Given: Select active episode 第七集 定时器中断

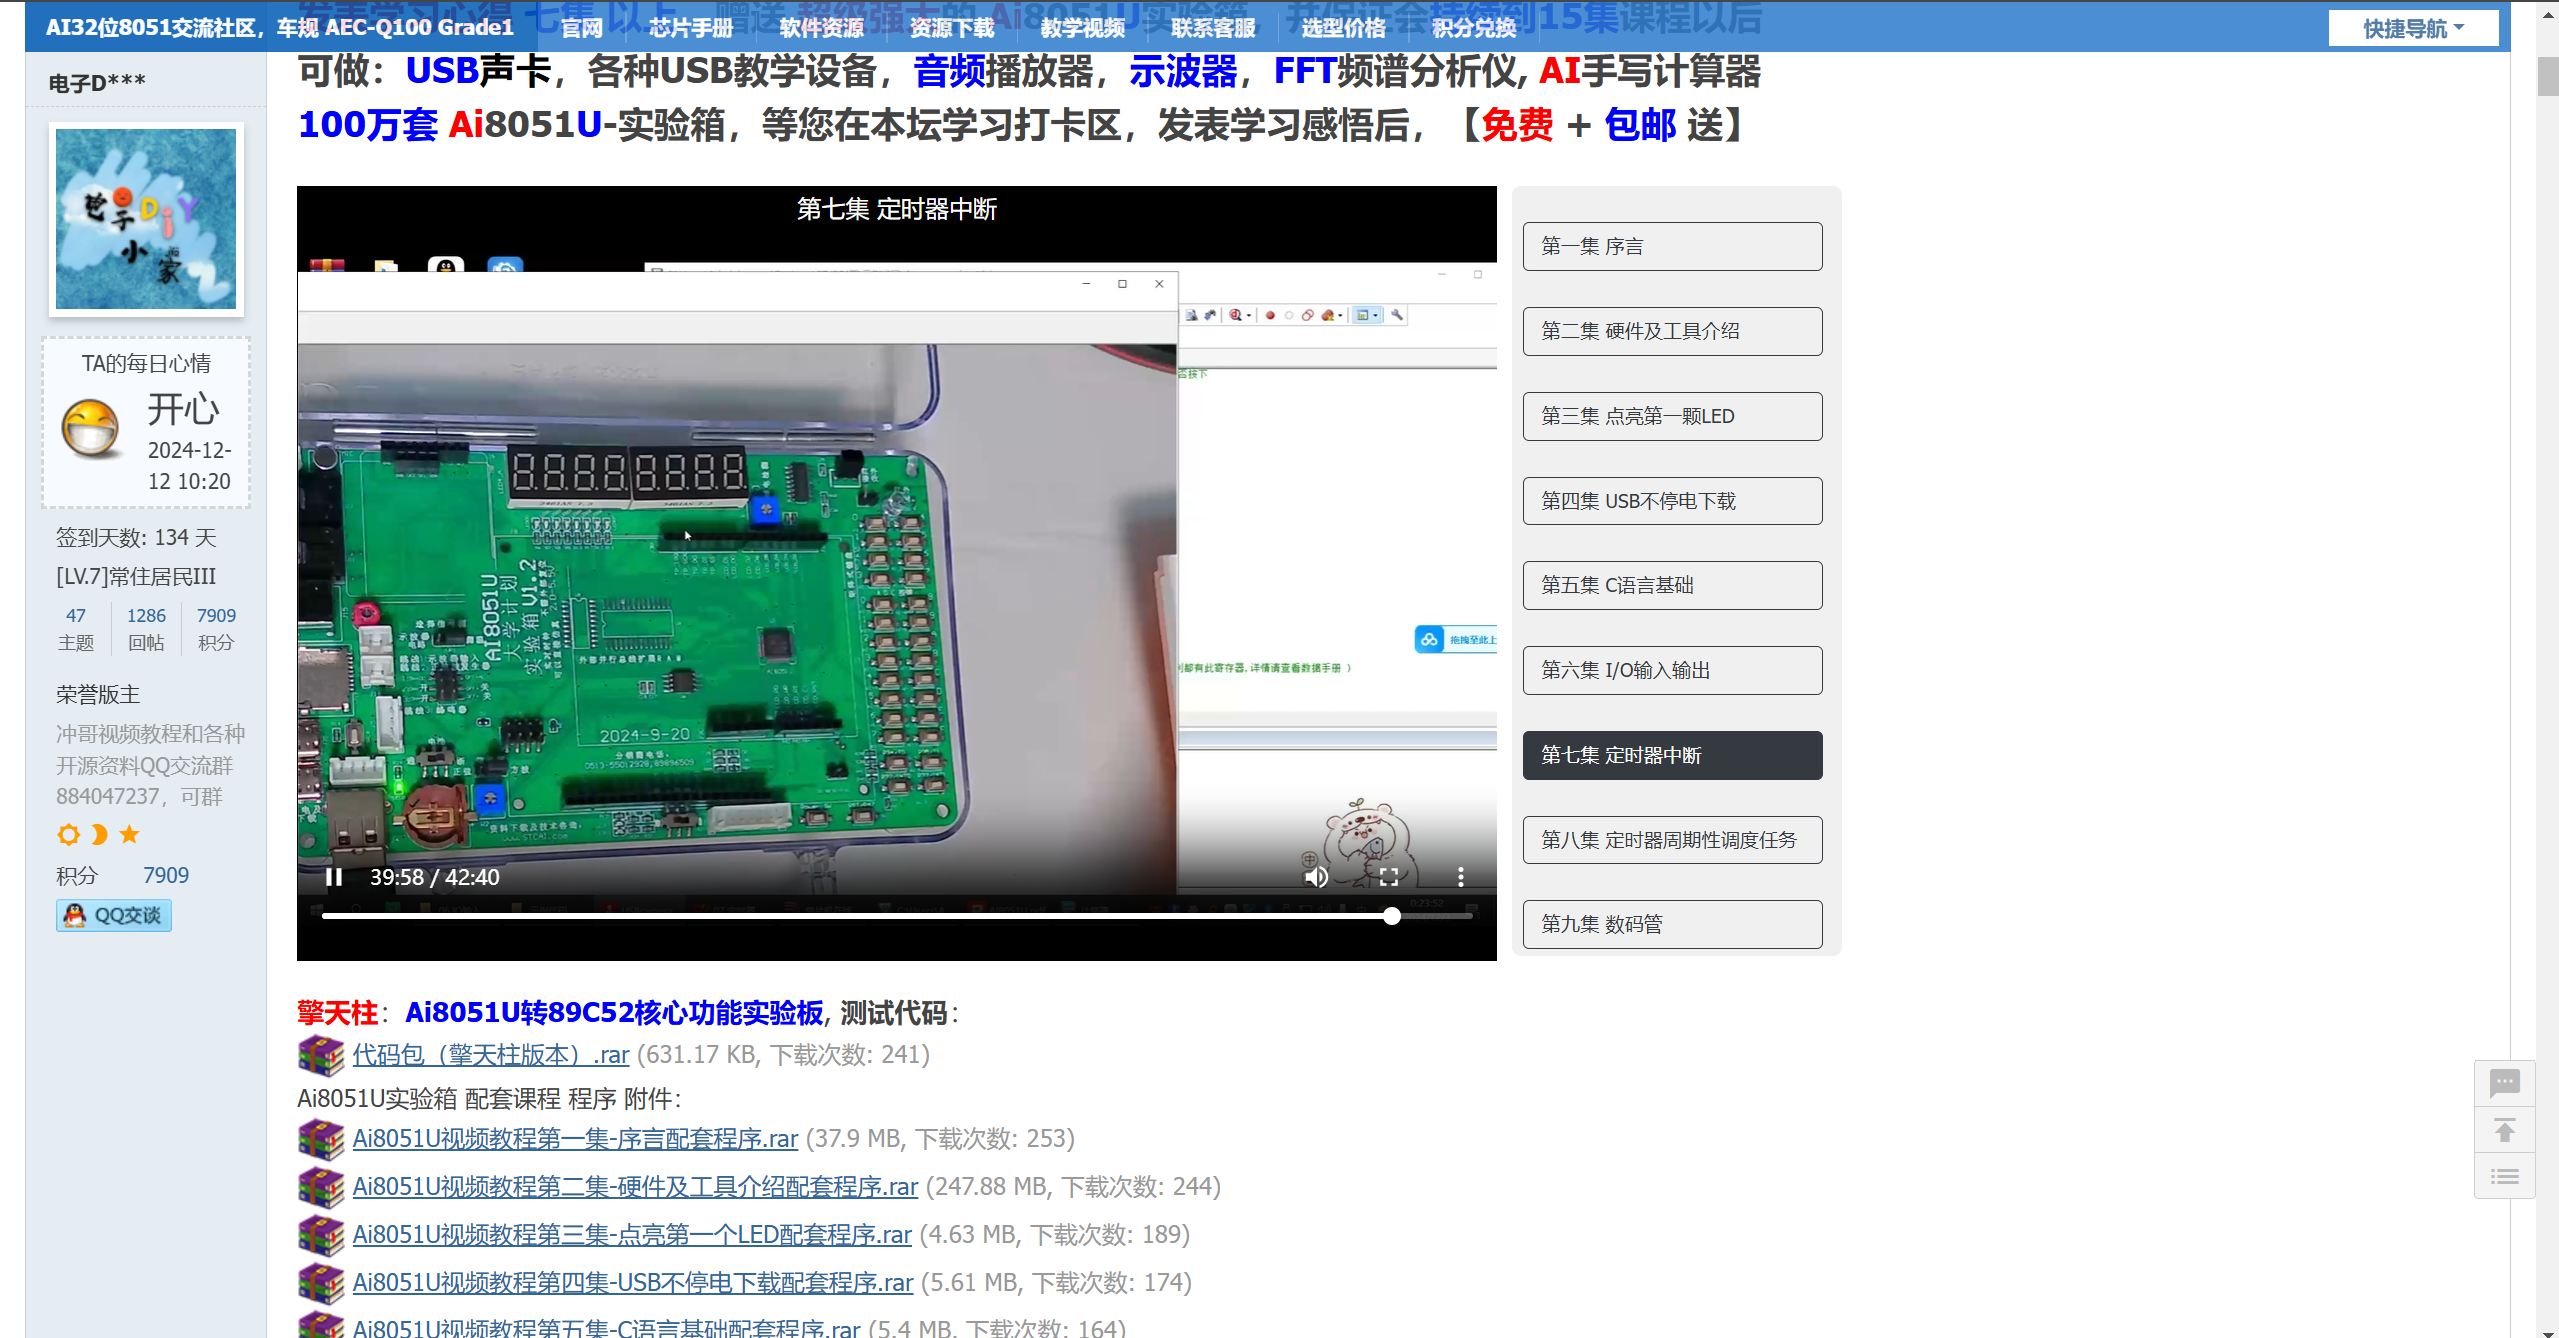Looking at the screenshot, I should pyautogui.click(x=1672, y=755).
